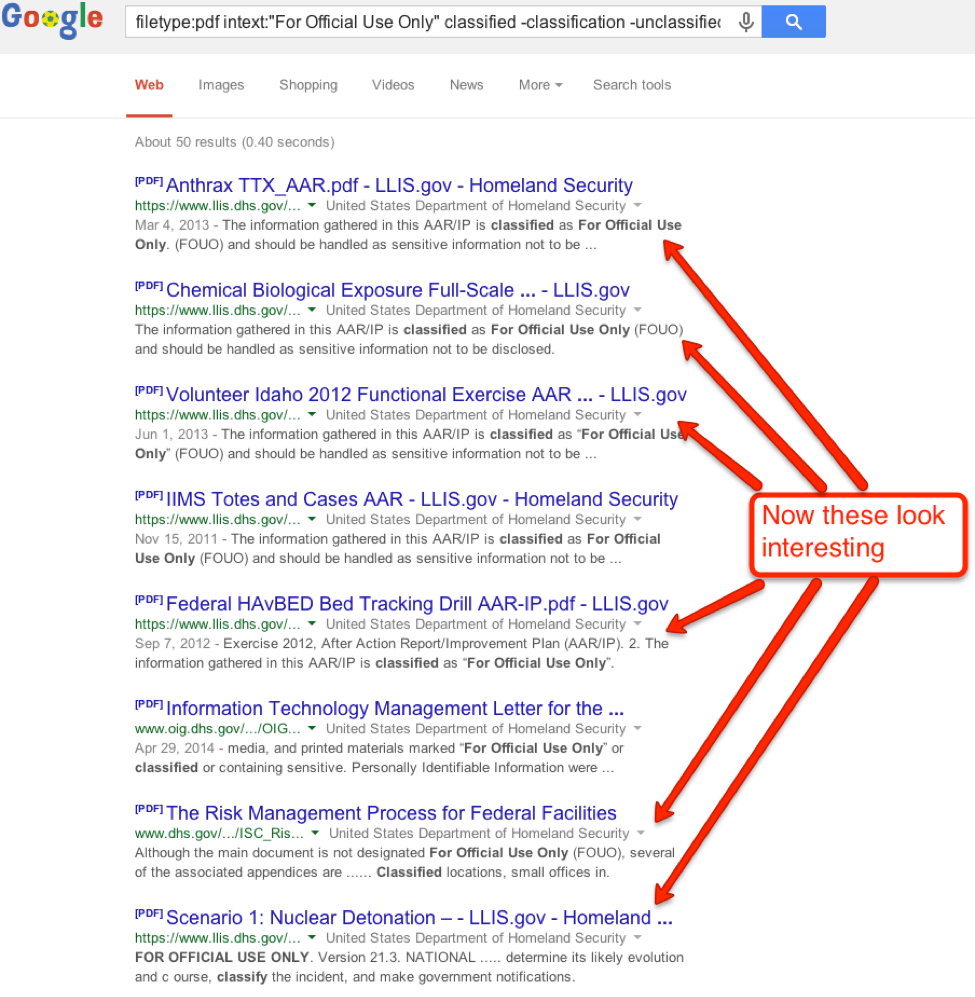Screen dimensions: 975x997
Task: Expand green URL arrow under Risk Management result
Action: tap(315, 834)
